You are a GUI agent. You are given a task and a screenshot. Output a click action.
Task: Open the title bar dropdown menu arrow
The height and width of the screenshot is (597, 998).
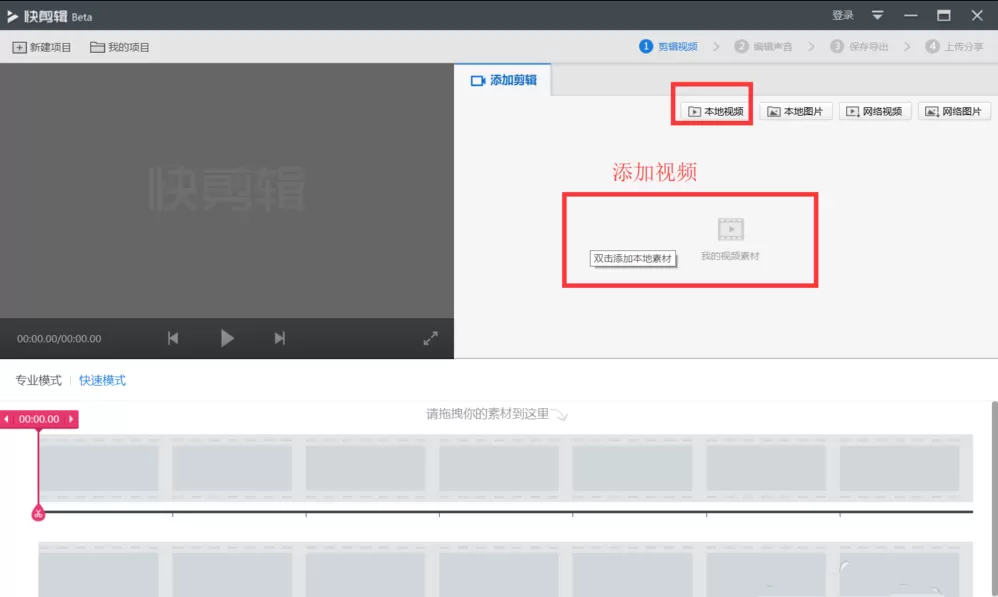(x=878, y=15)
